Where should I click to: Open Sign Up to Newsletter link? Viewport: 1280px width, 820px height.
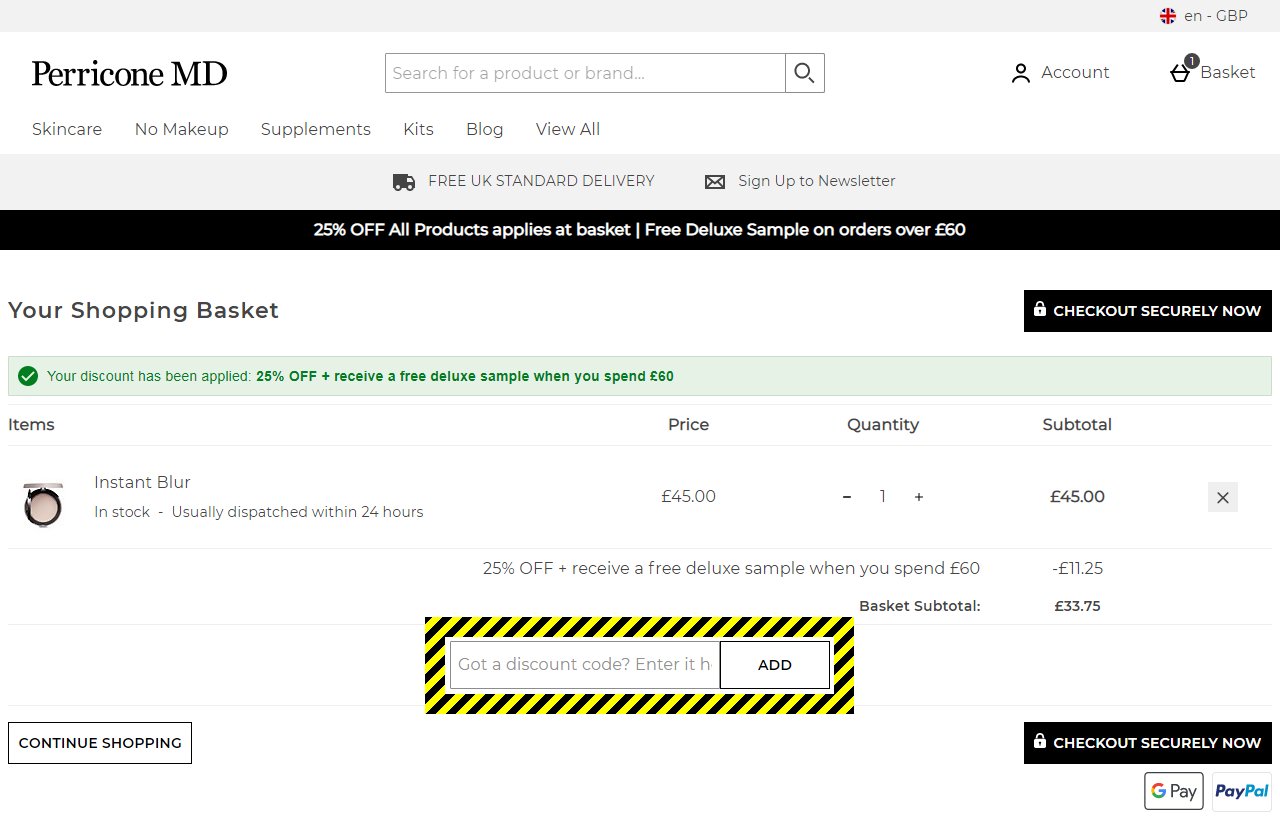[817, 181]
